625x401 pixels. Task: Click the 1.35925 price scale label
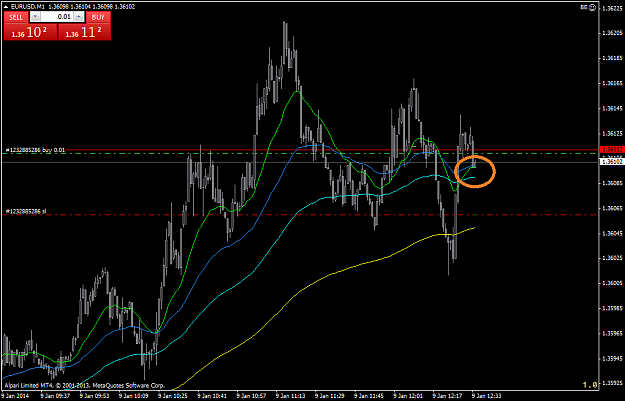point(613,383)
